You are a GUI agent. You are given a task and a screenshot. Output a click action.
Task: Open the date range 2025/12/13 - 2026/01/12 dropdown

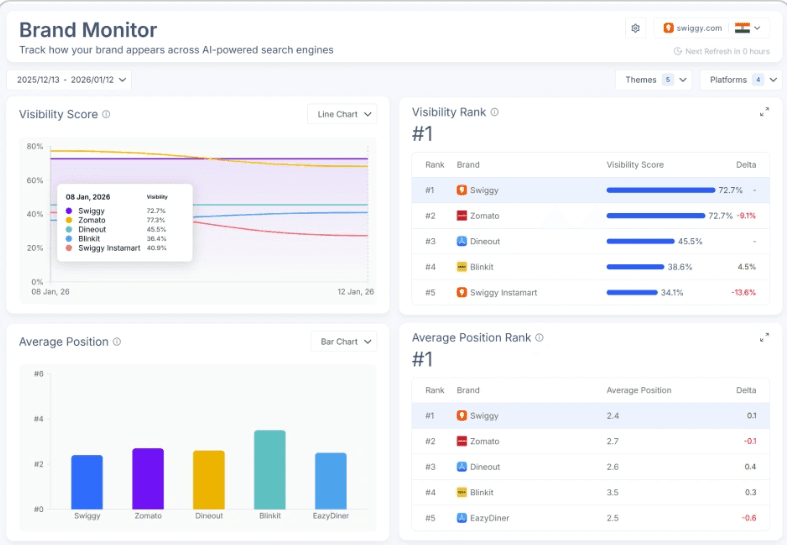[69, 80]
